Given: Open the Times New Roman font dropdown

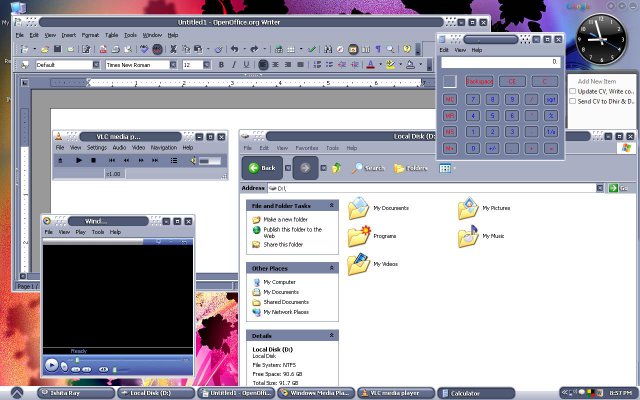Looking at the screenshot, I should [x=173, y=64].
